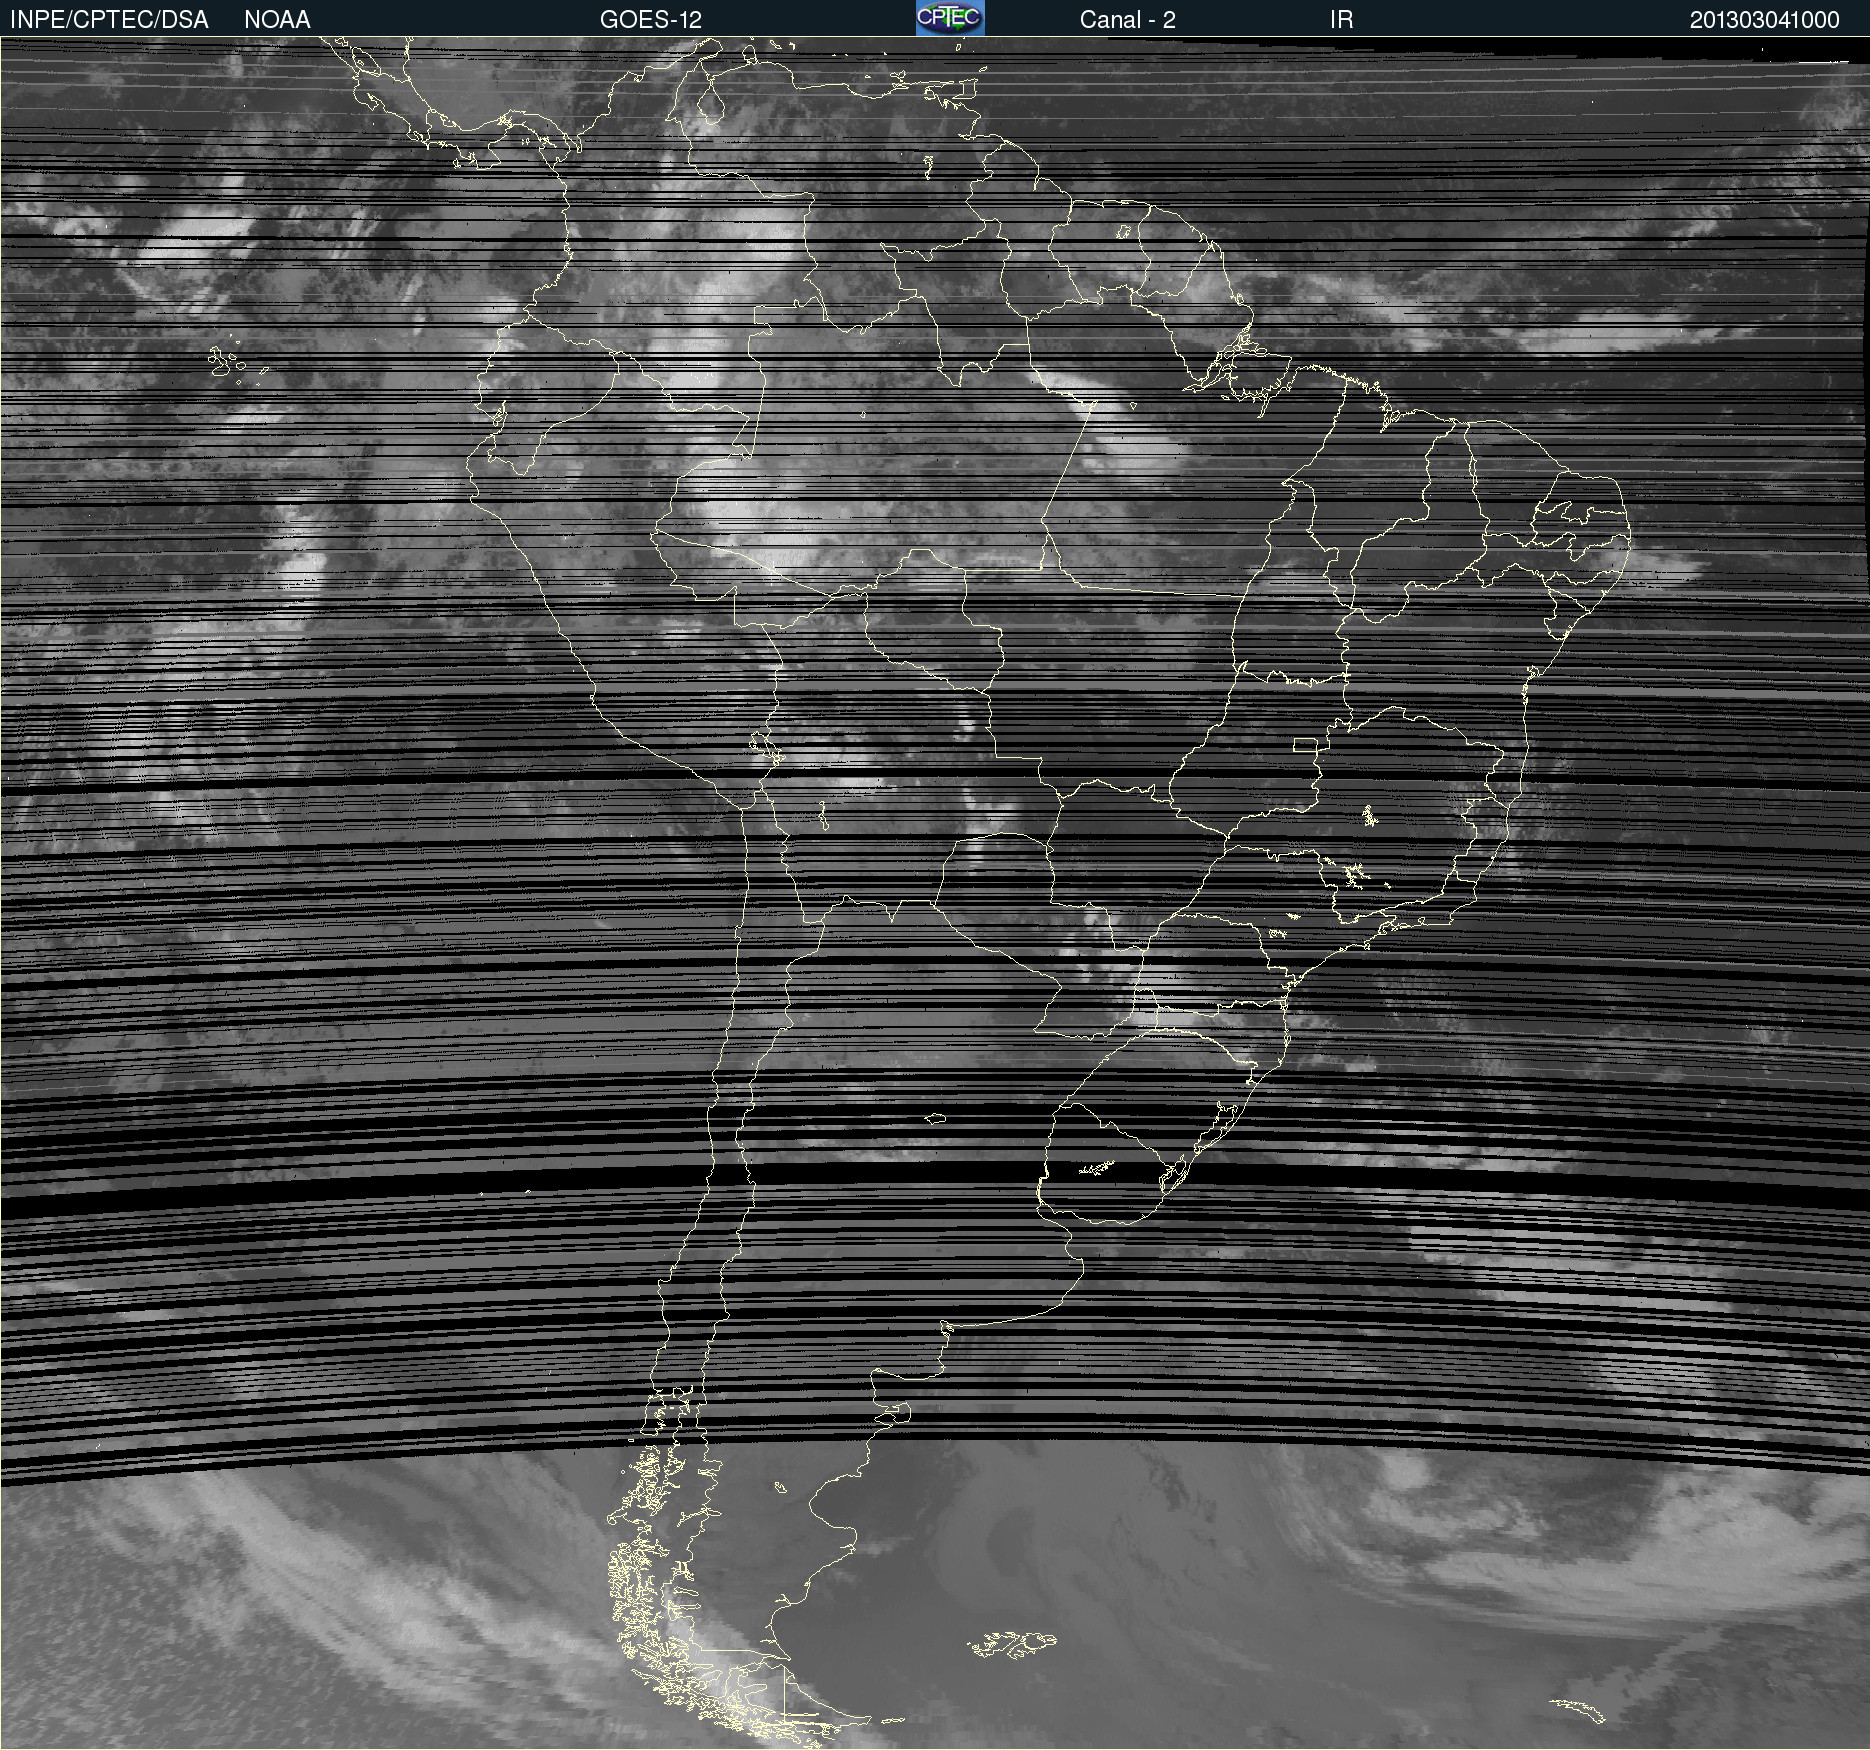Click the CPTEC logo in the header

(950, 18)
